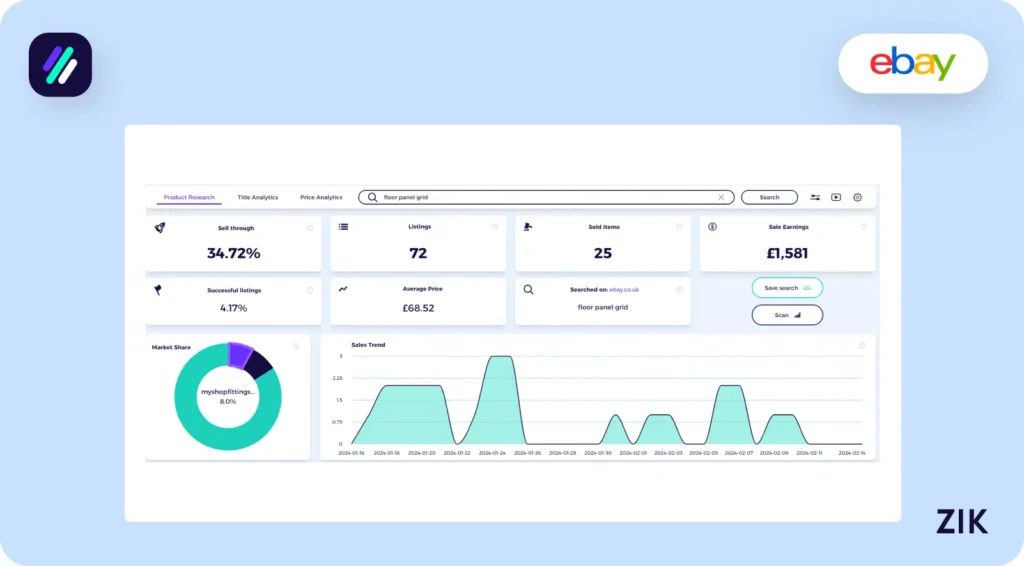Open the filter sliders icon beside Search
Image resolution: width=1024 pixels, height=566 pixels.
pyautogui.click(x=815, y=198)
